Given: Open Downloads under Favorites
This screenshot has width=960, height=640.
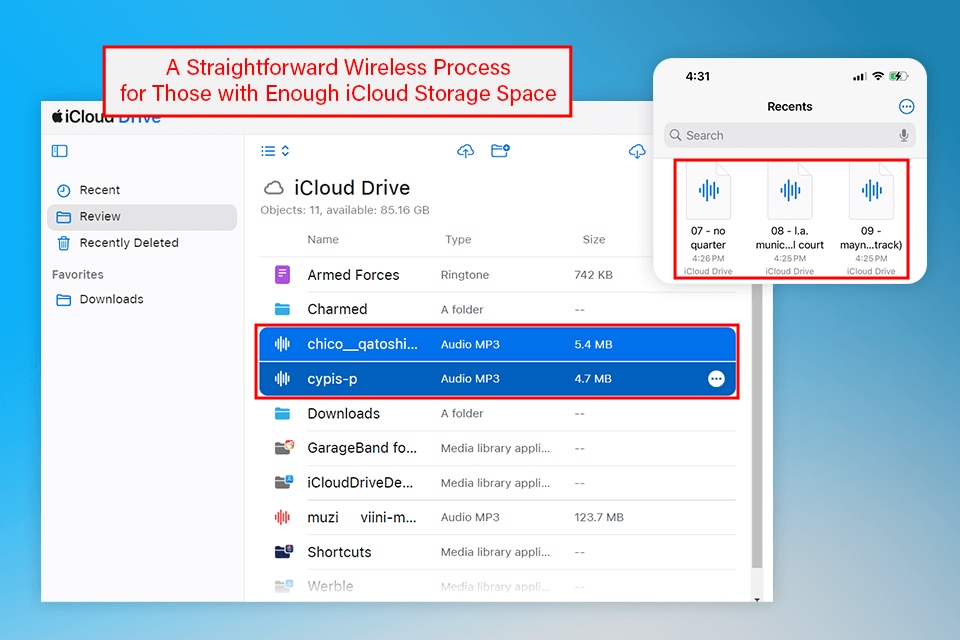Looking at the screenshot, I should [x=142, y=299].
